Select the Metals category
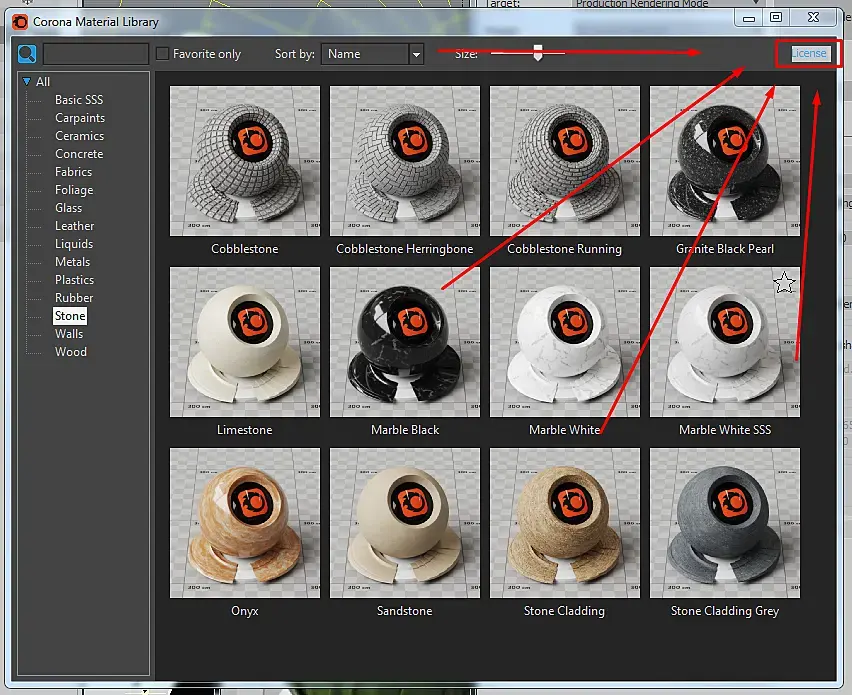The height and width of the screenshot is (695, 852). coord(72,261)
